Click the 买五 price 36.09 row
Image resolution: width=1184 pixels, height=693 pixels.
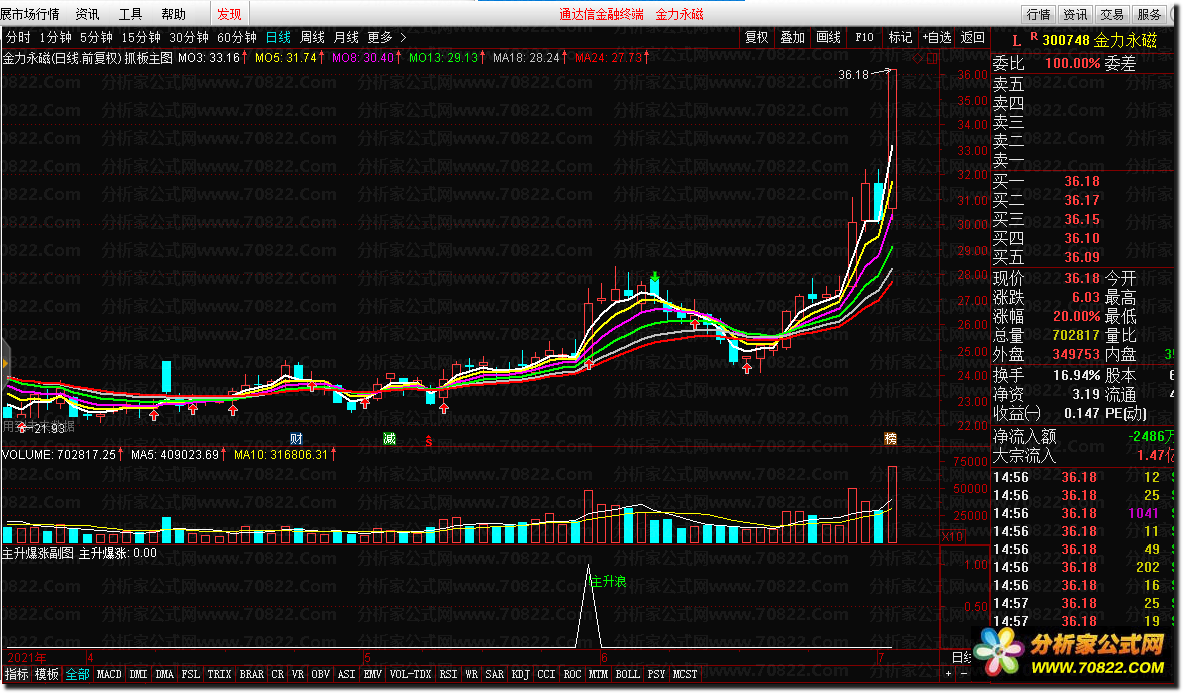coord(1083,257)
